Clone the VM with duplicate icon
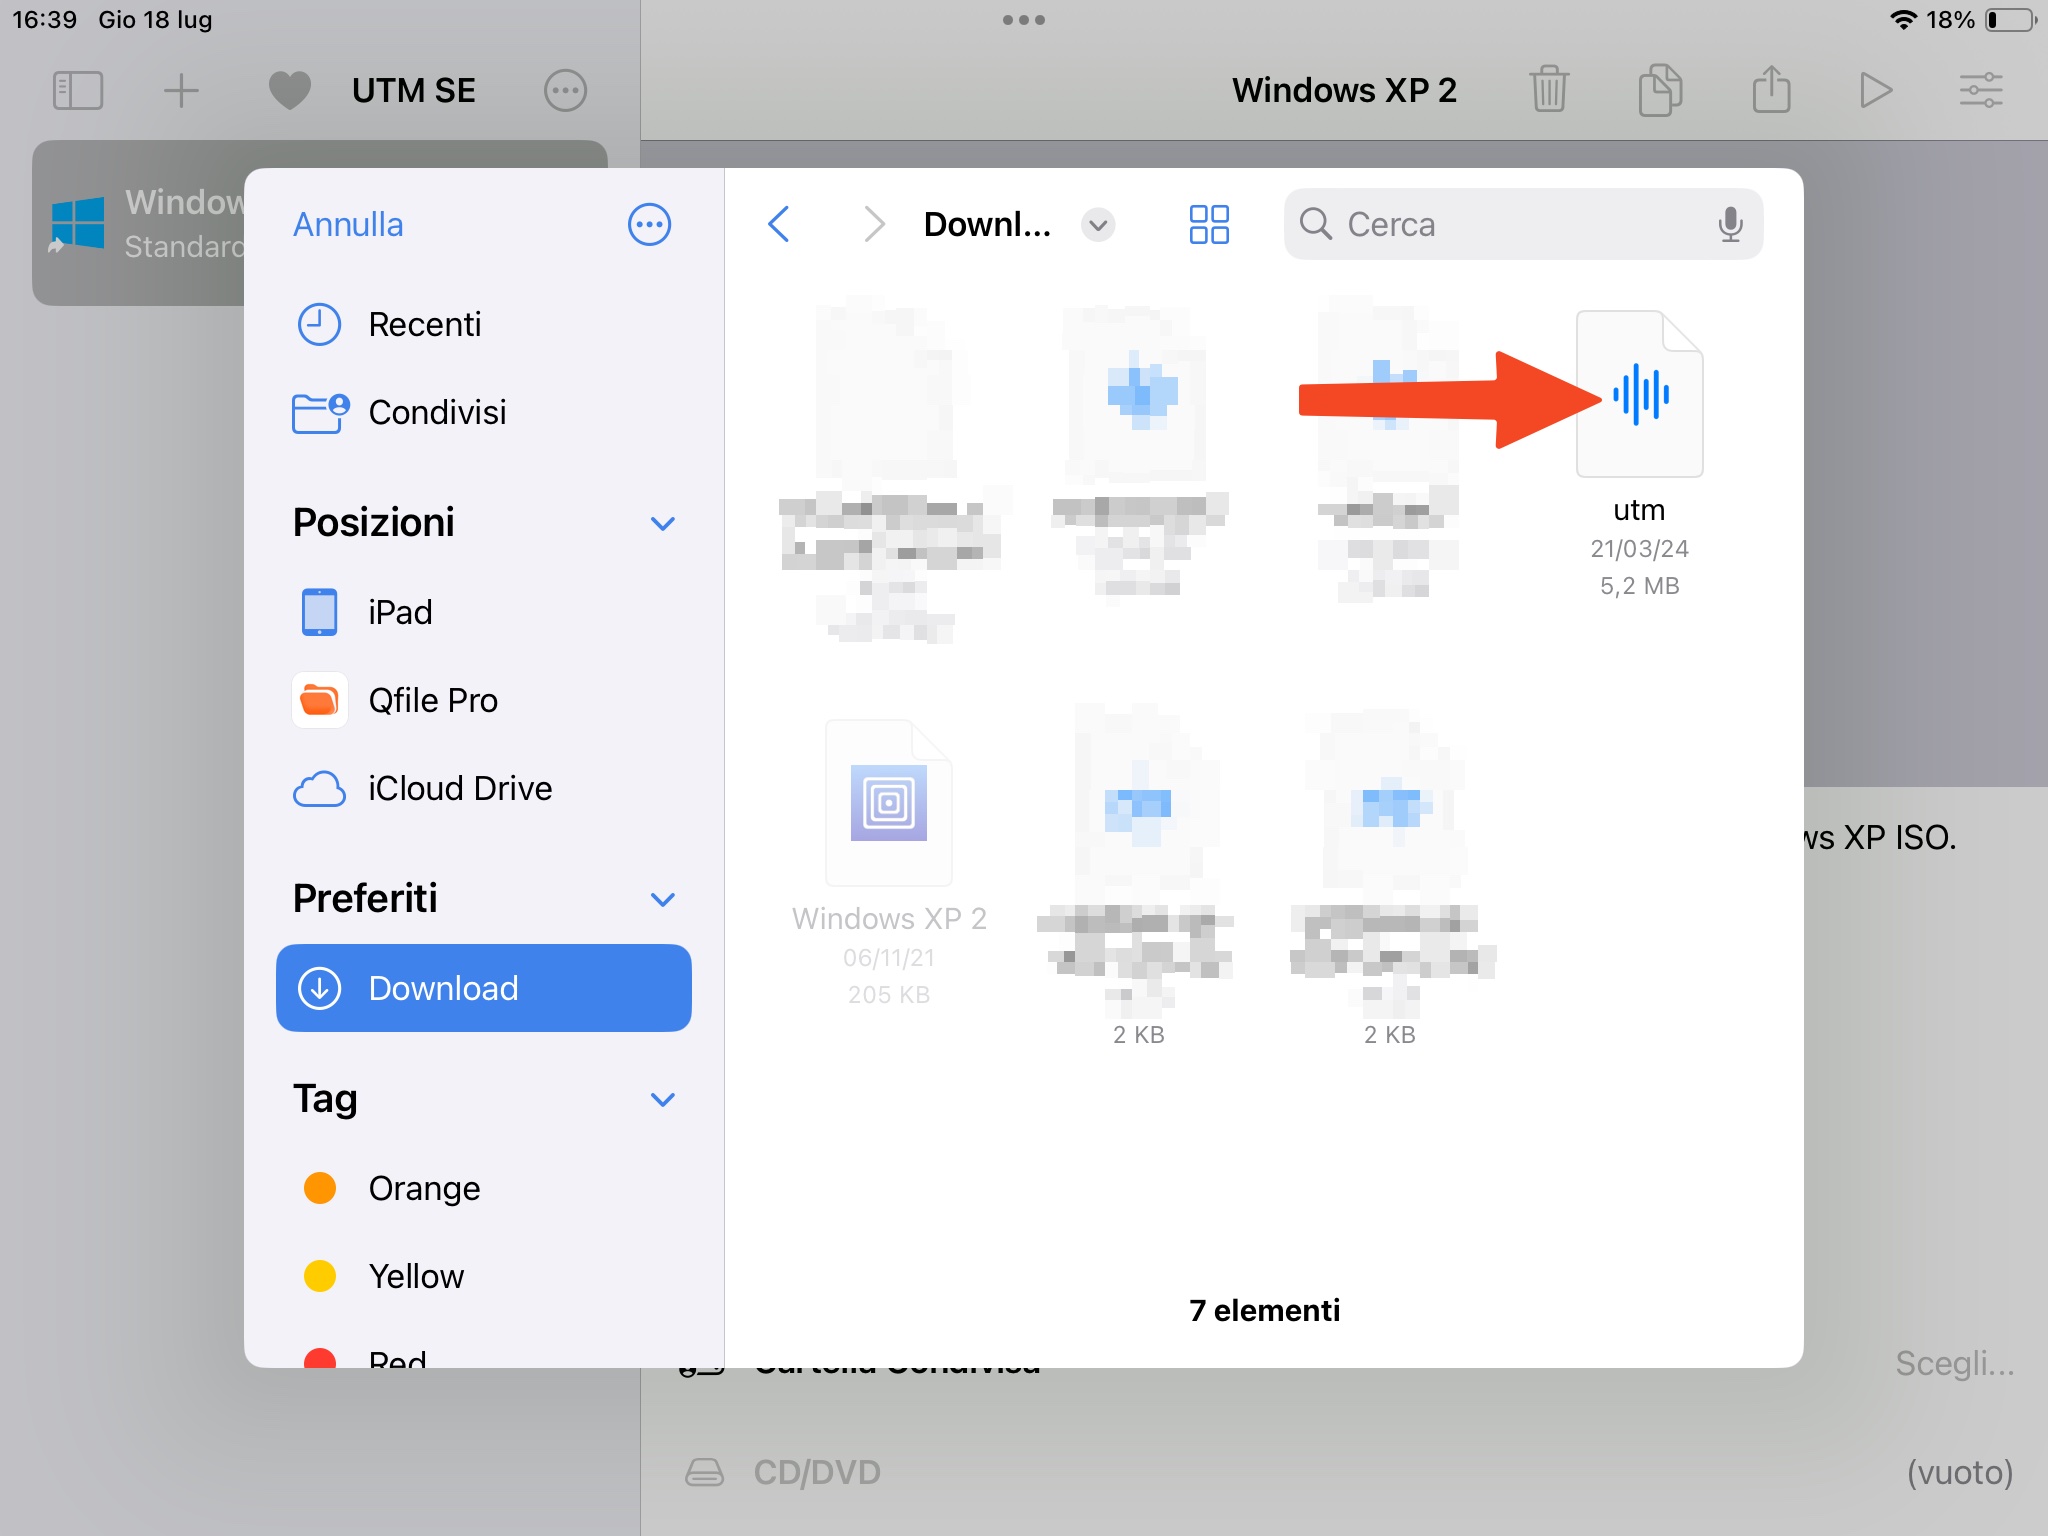 tap(1660, 89)
